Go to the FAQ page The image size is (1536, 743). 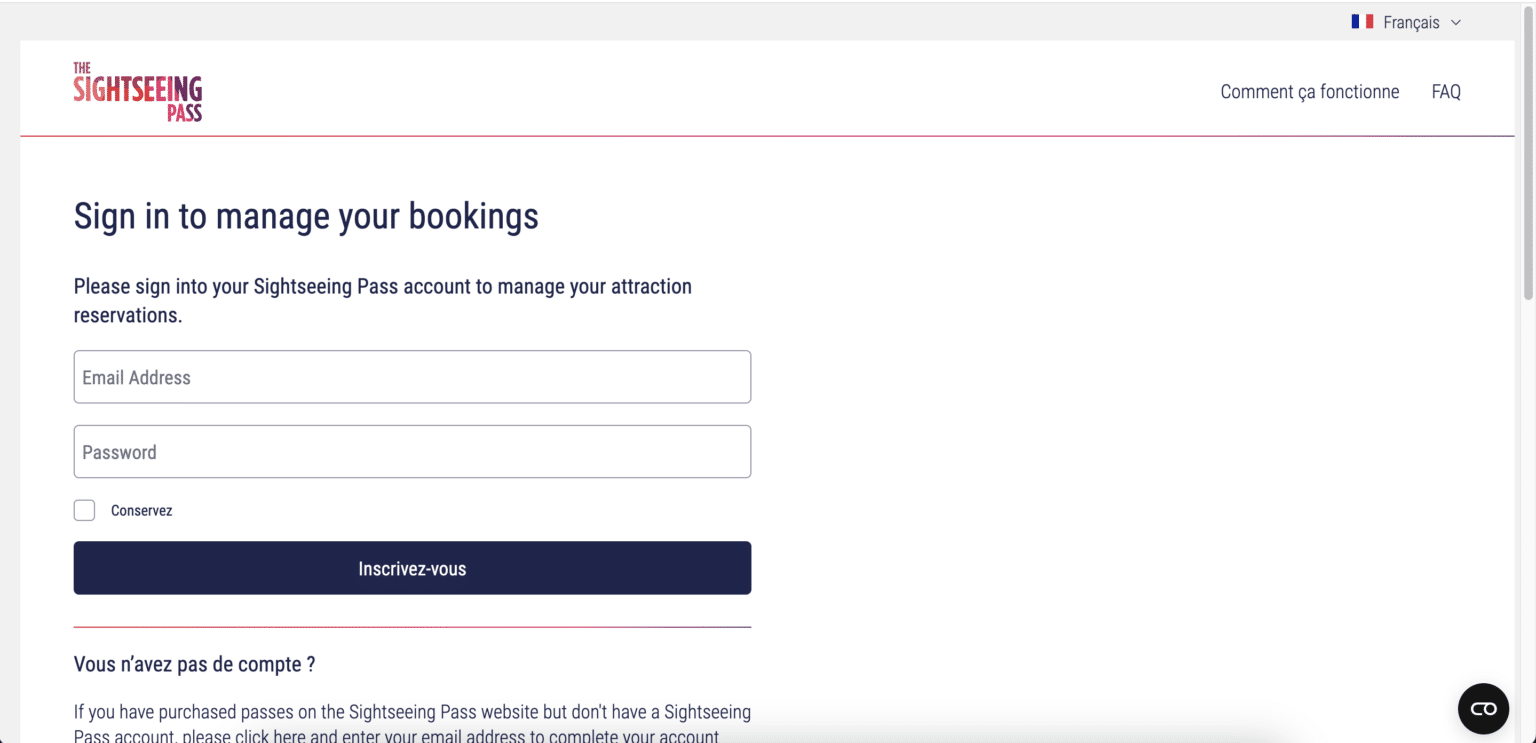coord(1446,92)
